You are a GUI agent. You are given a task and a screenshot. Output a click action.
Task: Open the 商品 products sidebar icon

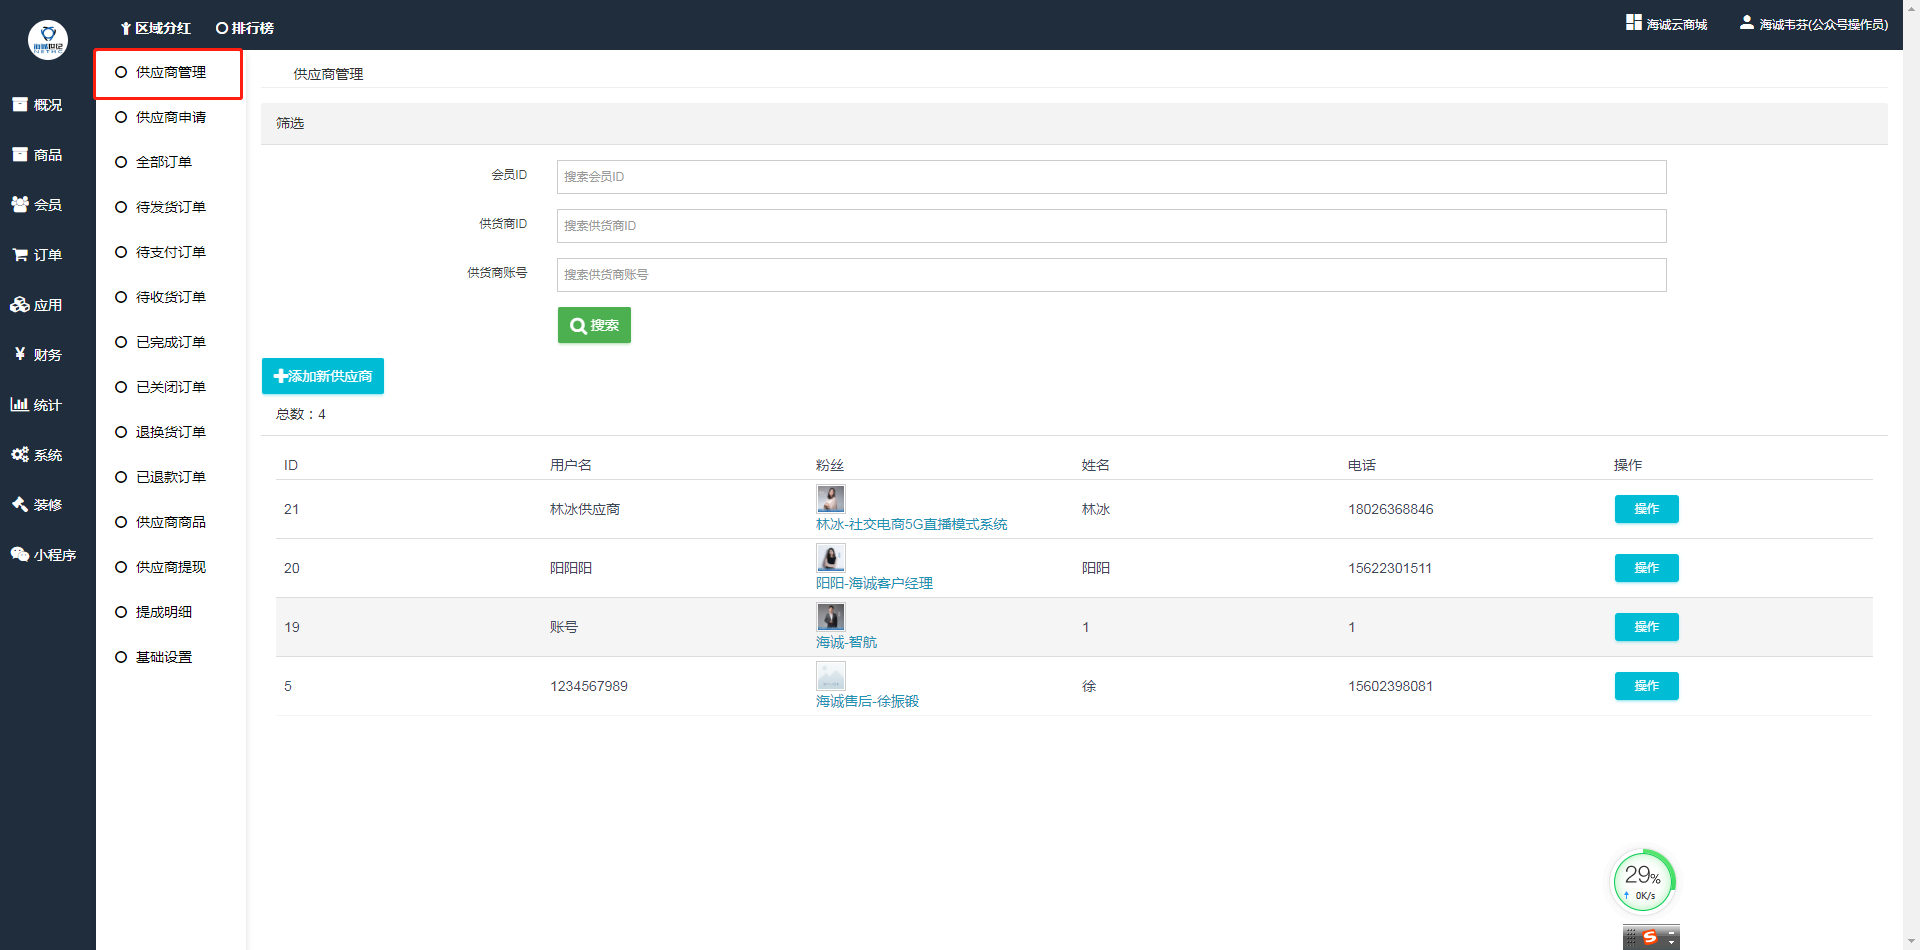[20, 155]
